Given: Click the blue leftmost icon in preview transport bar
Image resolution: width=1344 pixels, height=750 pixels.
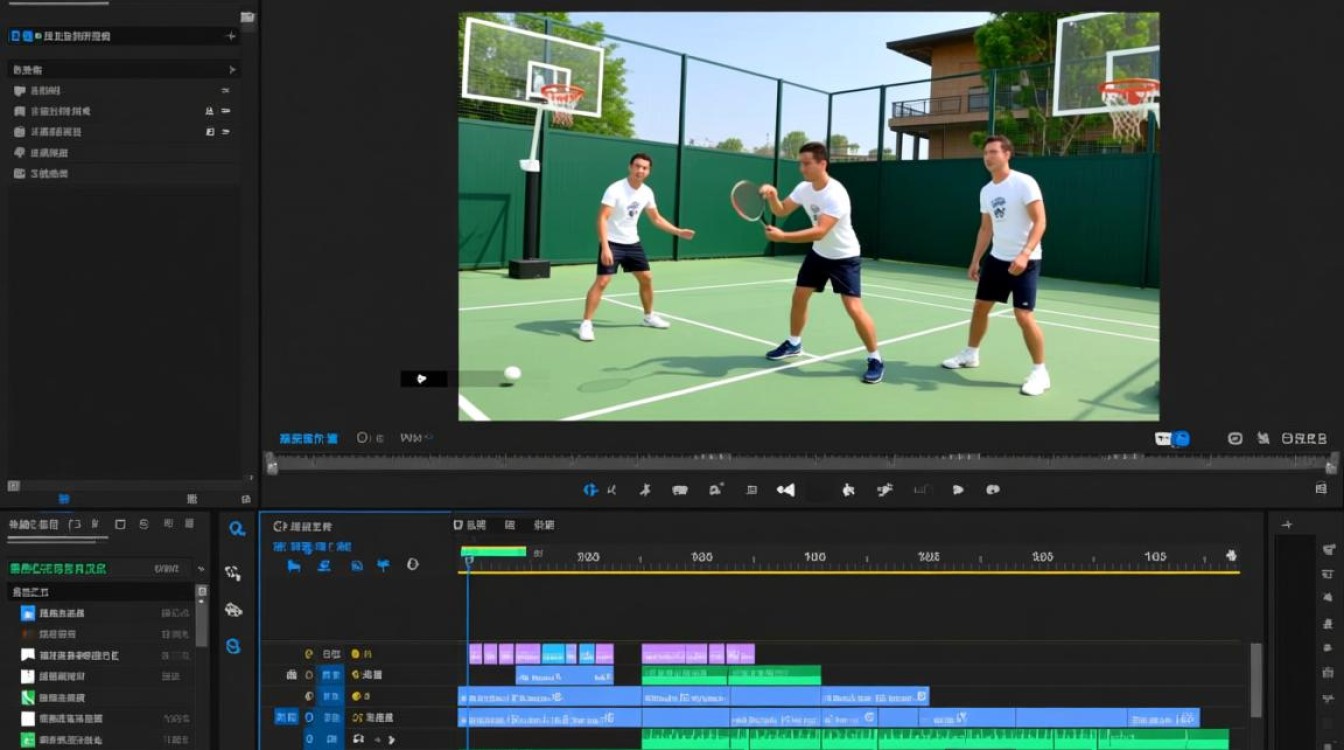Looking at the screenshot, I should (590, 490).
